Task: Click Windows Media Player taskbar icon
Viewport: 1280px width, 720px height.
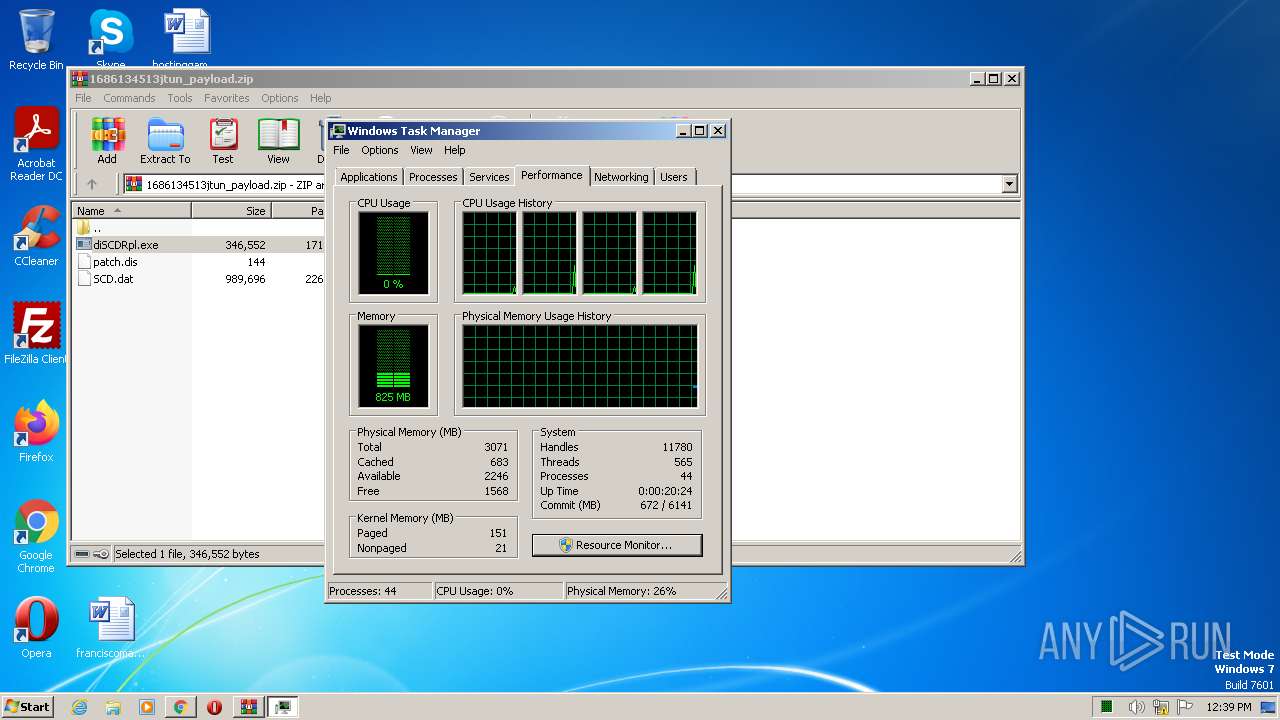Action: tap(147, 707)
